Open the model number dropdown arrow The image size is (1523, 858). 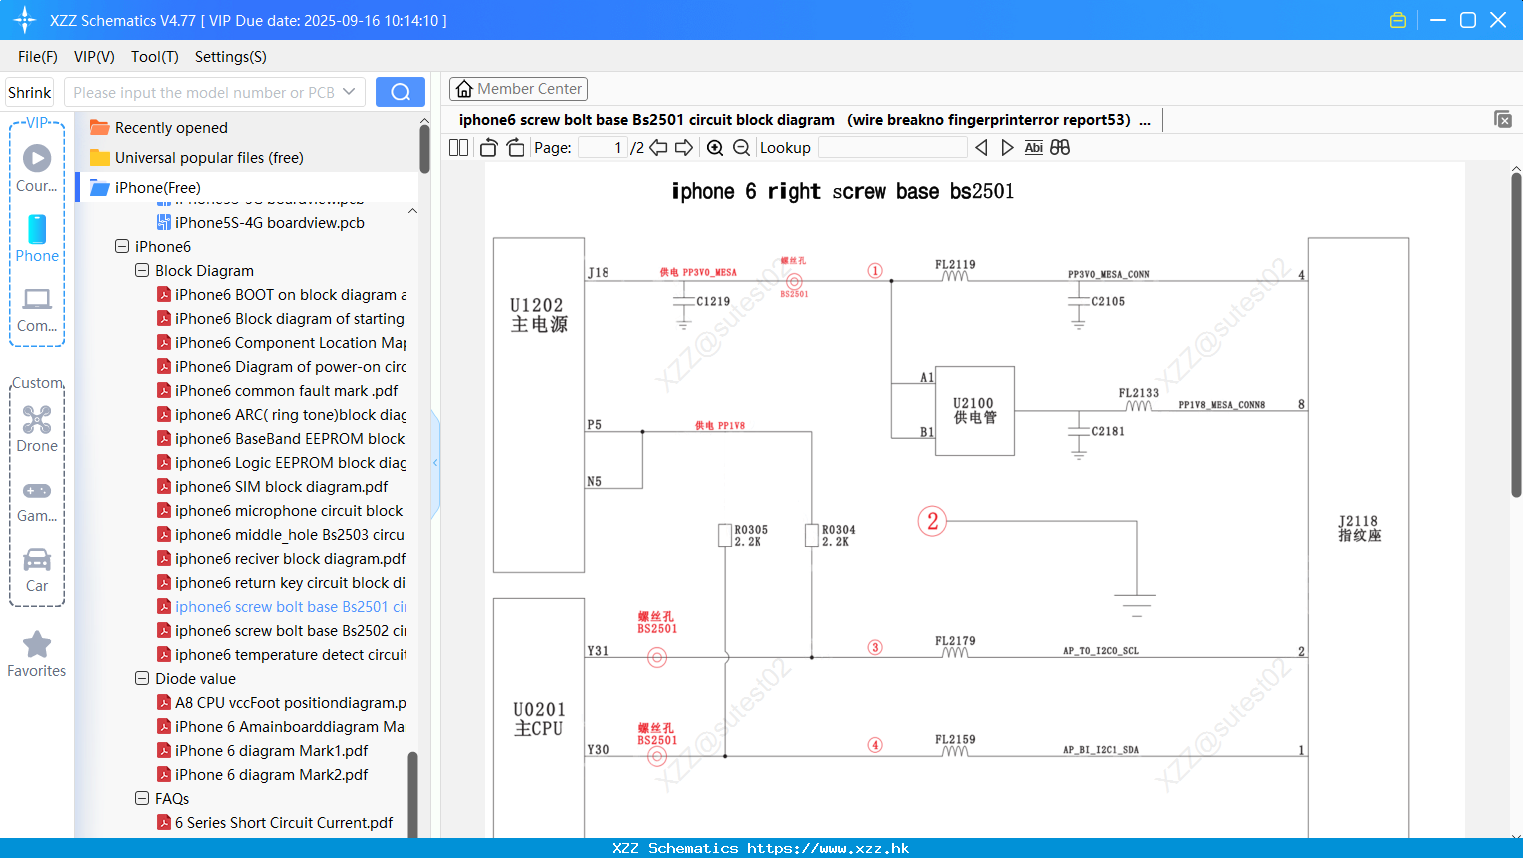349,92
